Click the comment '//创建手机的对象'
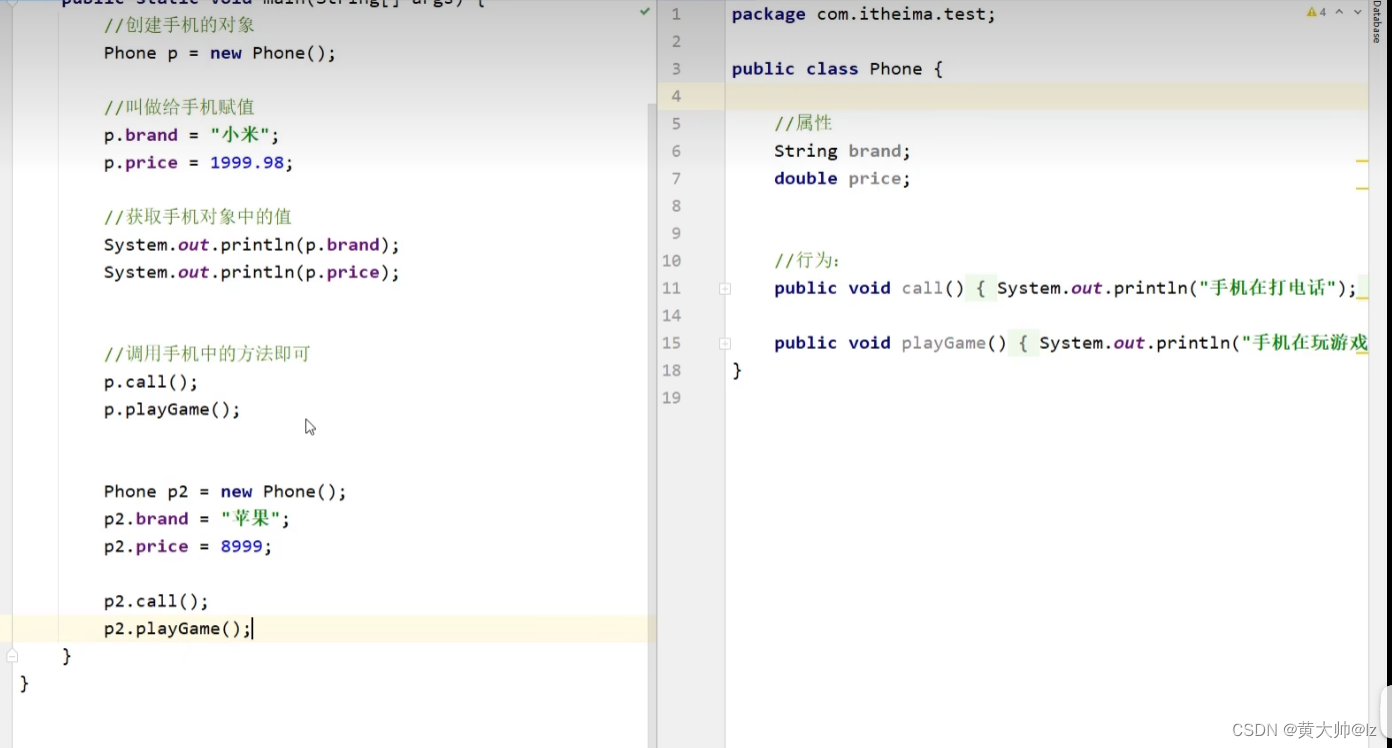Screen dimensions: 1392x748 179,26
